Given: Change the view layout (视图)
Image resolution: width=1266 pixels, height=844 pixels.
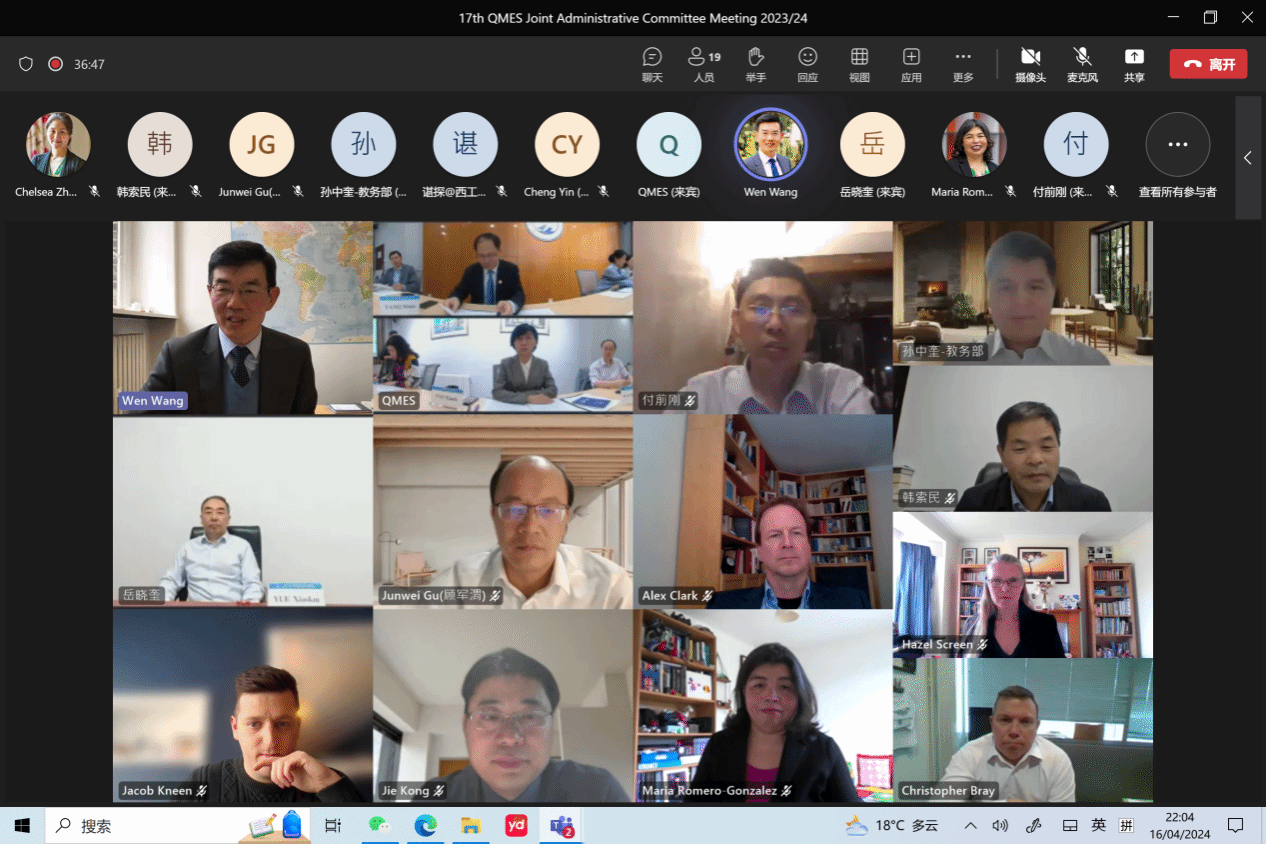Looking at the screenshot, I should (x=859, y=64).
